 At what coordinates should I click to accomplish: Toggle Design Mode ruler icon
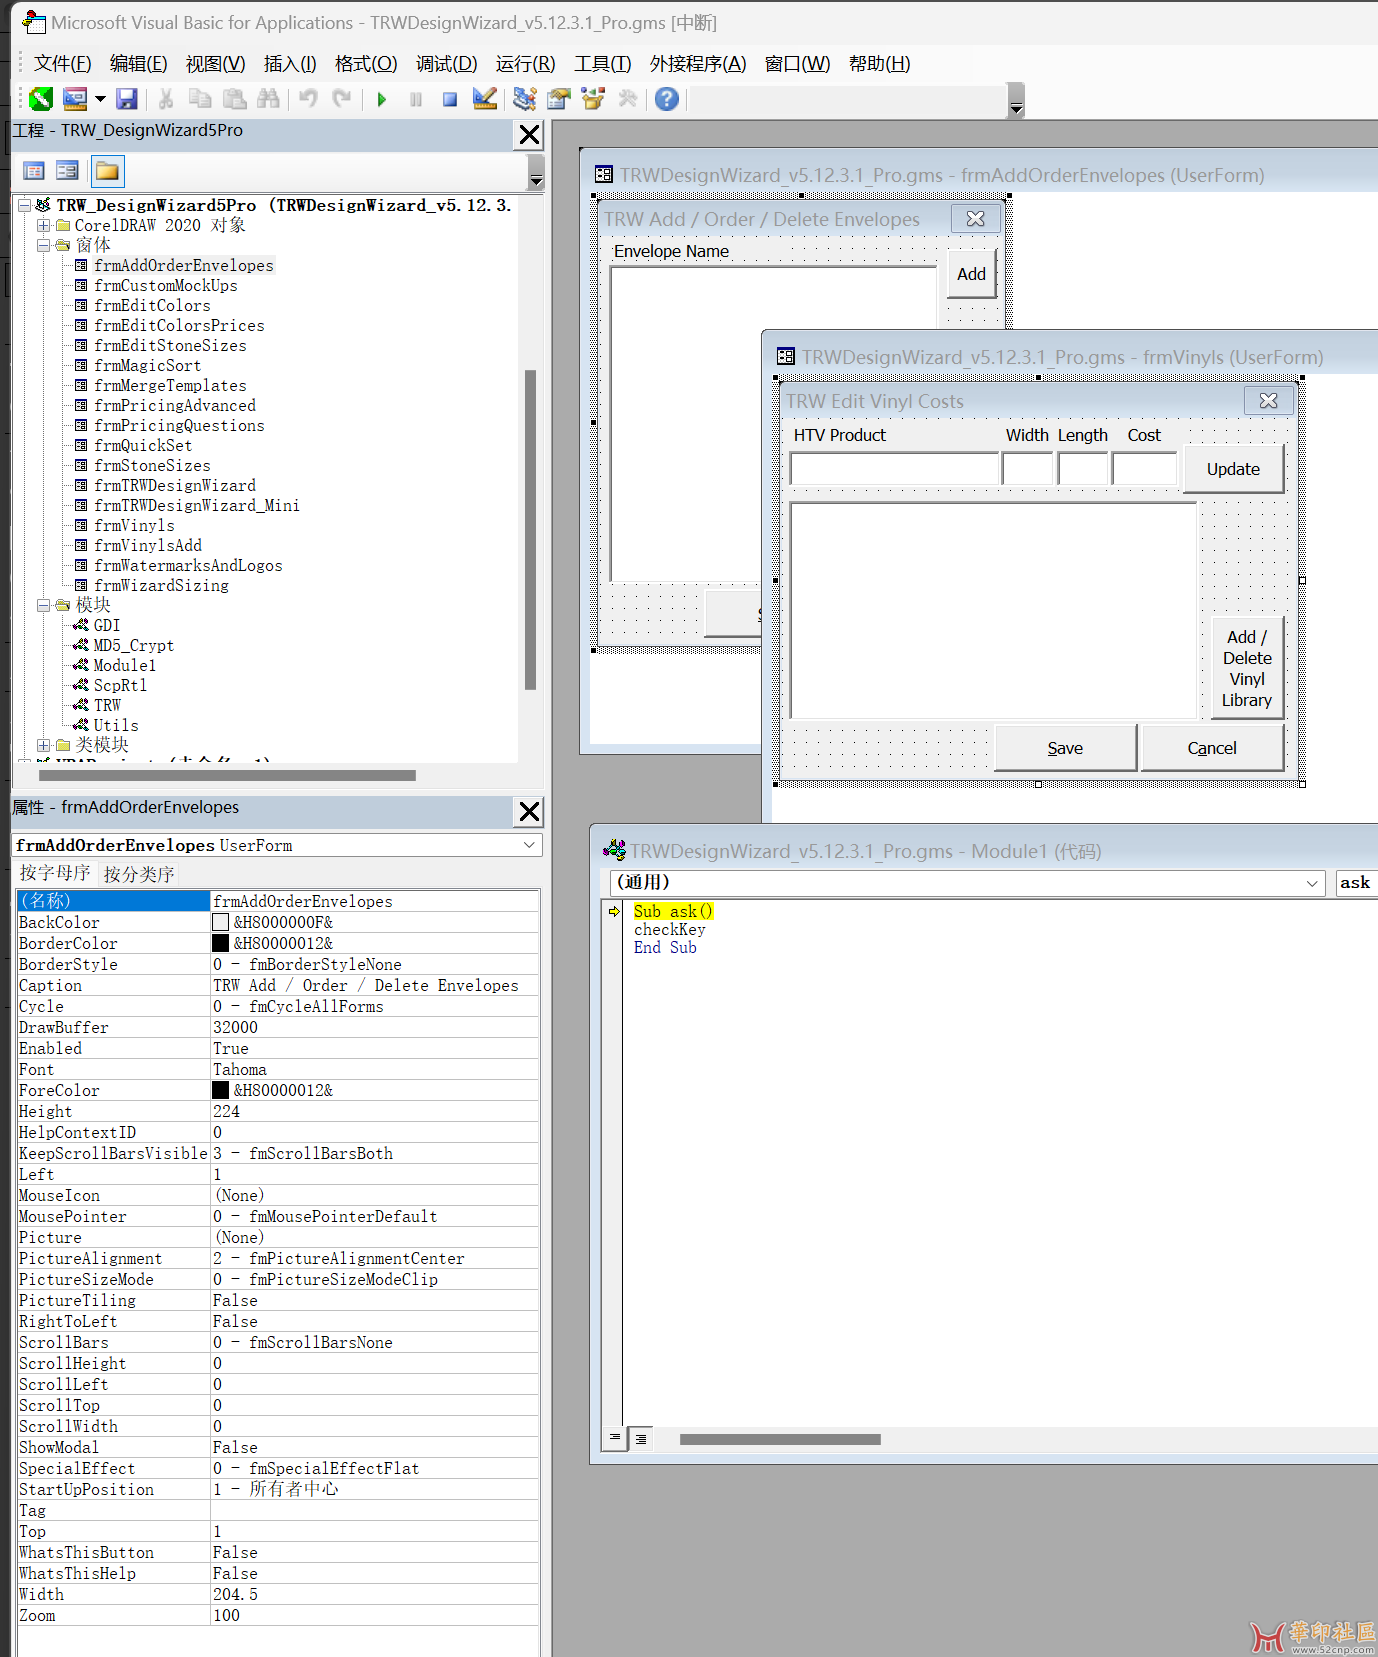click(x=485, y=99)
